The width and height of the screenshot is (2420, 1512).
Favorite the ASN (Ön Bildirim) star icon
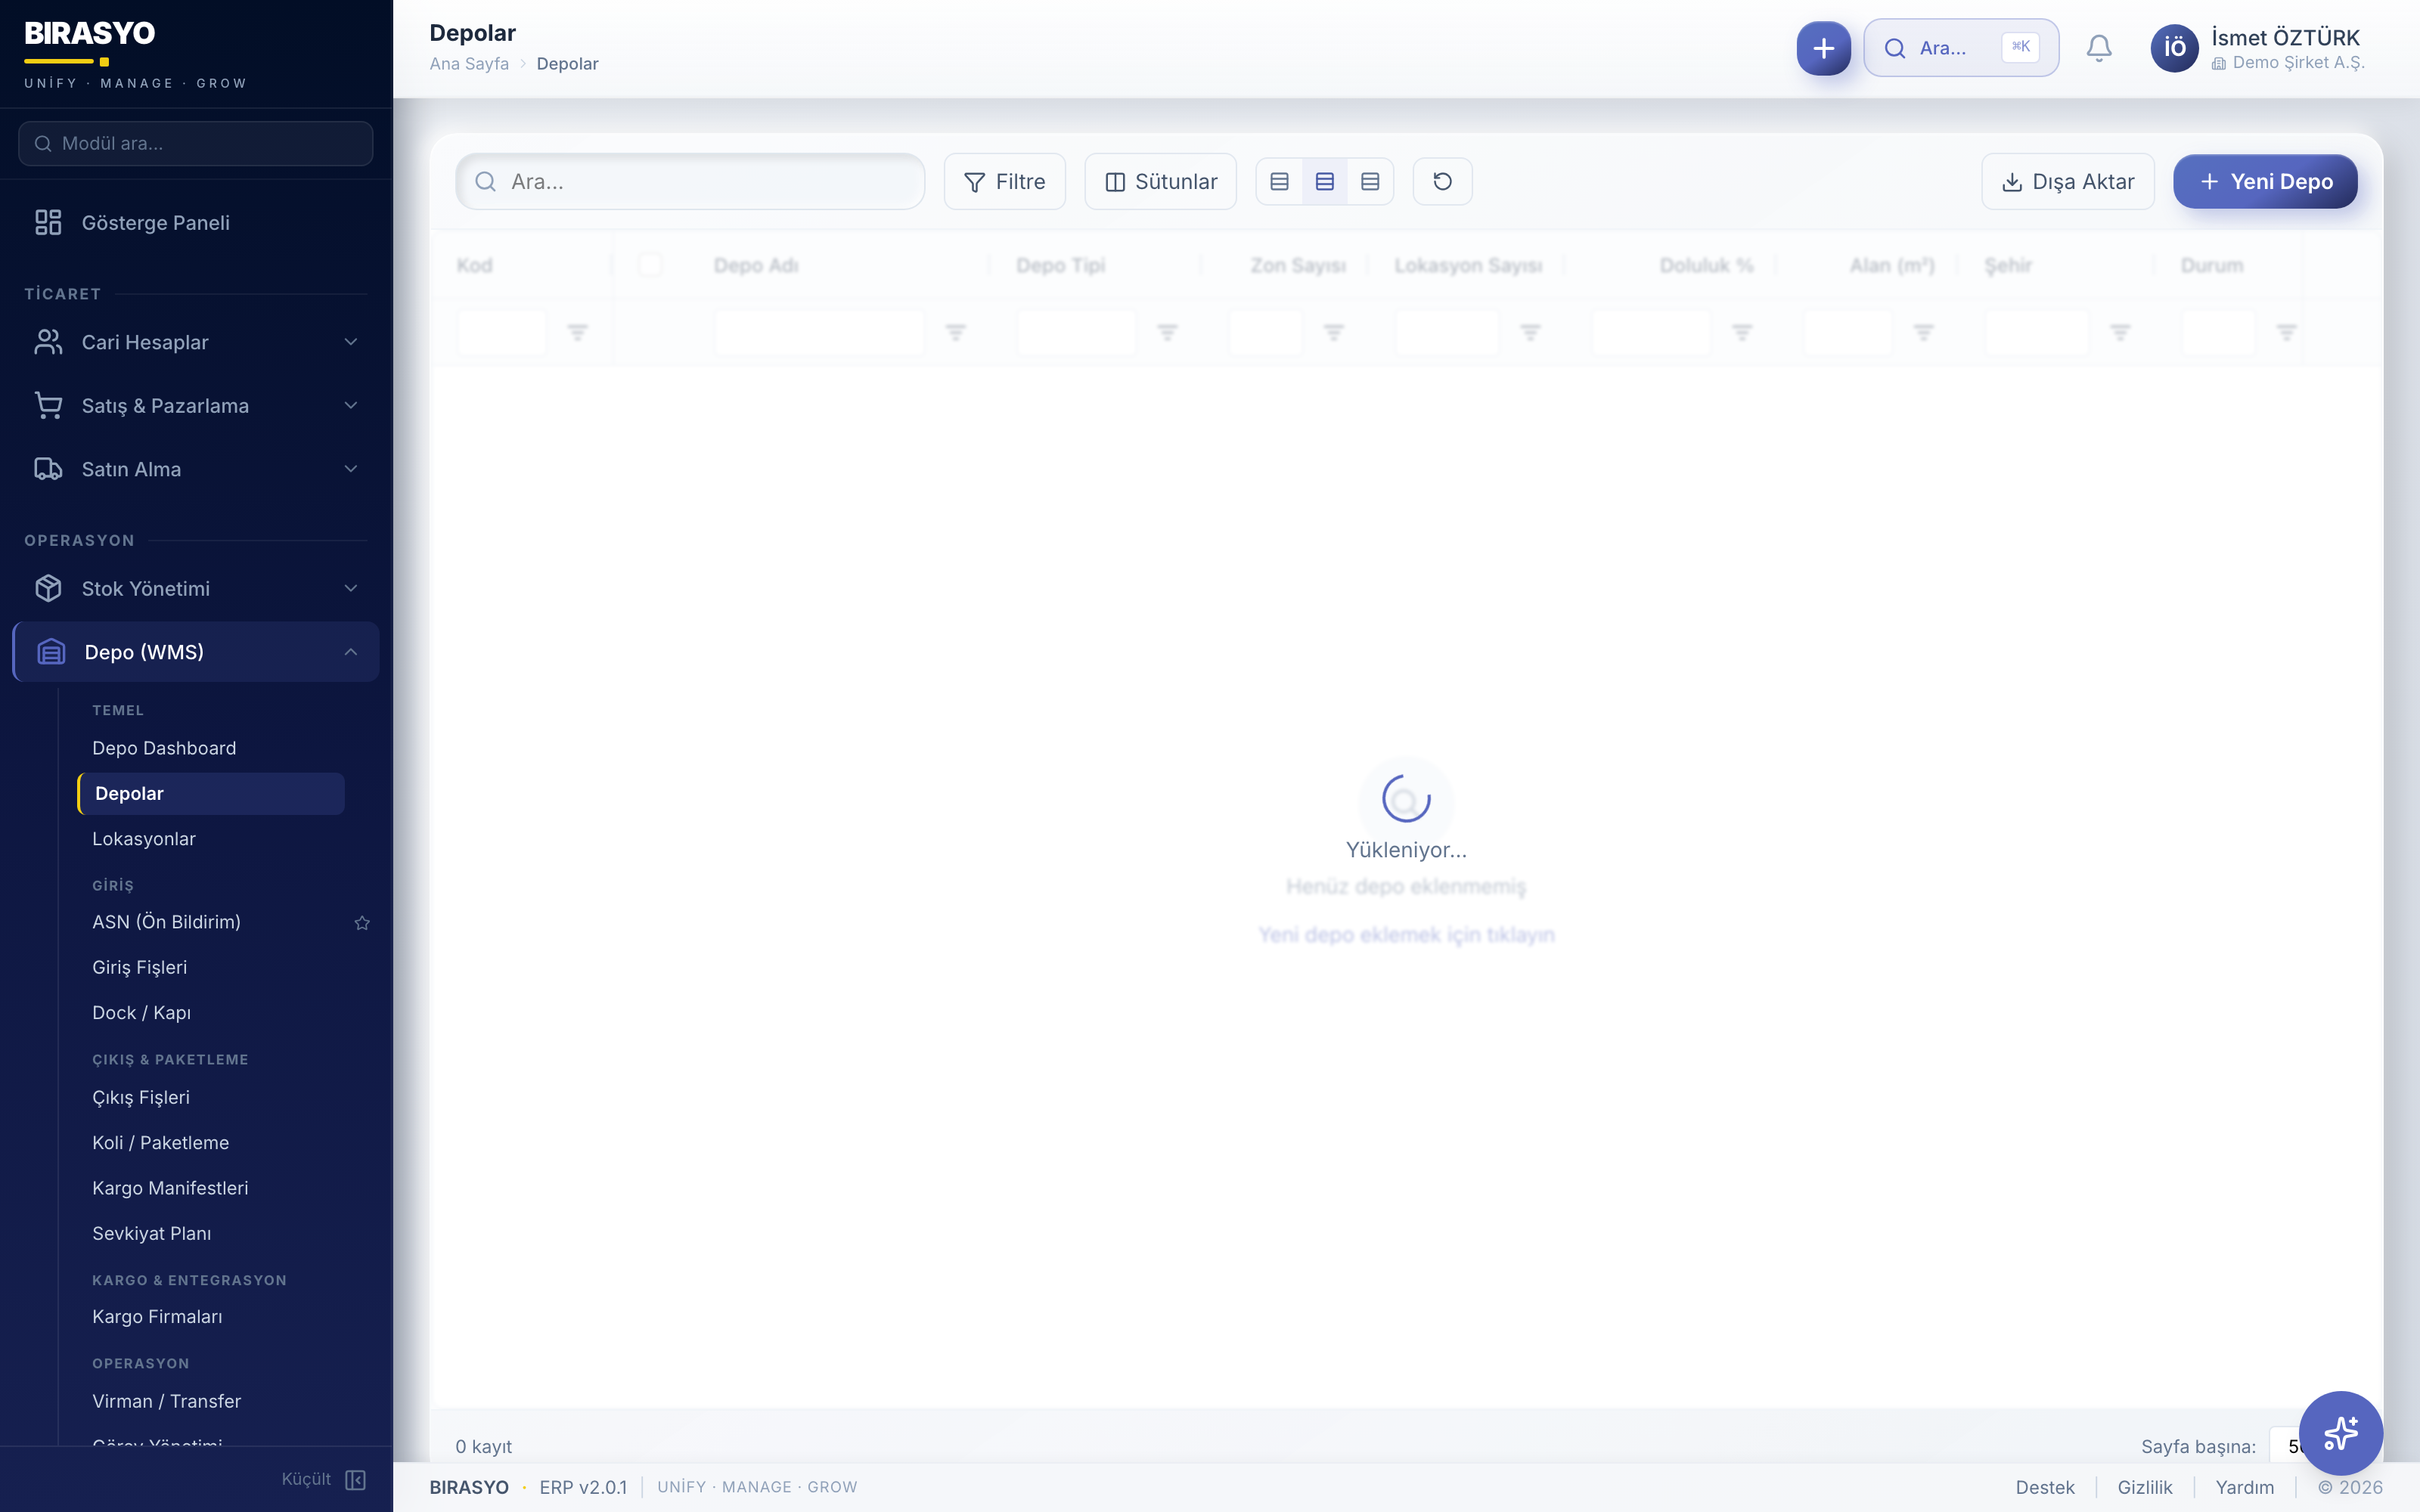[362, 922]
